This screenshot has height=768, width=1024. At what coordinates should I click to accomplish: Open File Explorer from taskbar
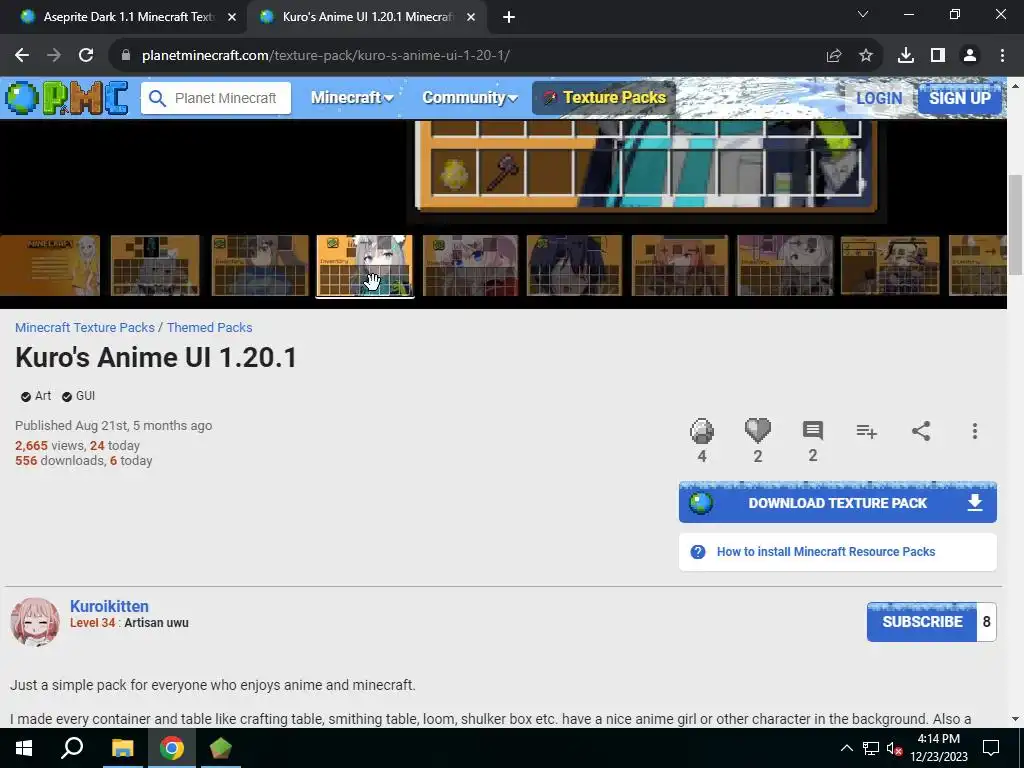123,748
